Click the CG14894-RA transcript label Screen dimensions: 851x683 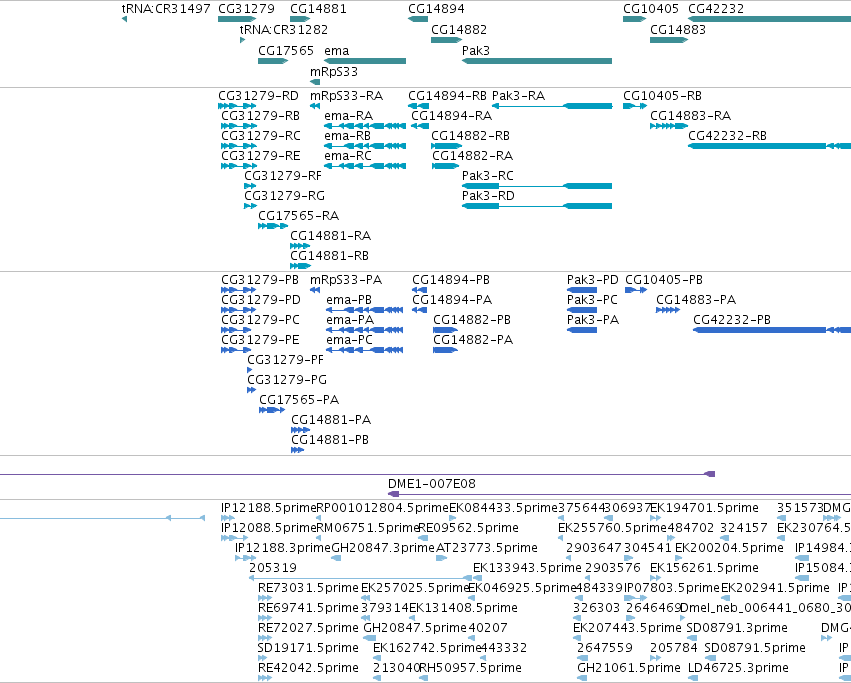pyautogui.click(x=452, y=116)
